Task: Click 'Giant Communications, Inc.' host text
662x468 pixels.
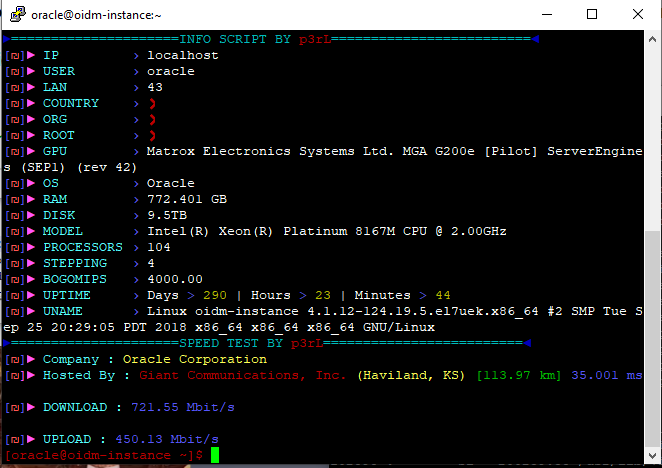Action: (x=242, y=375)
